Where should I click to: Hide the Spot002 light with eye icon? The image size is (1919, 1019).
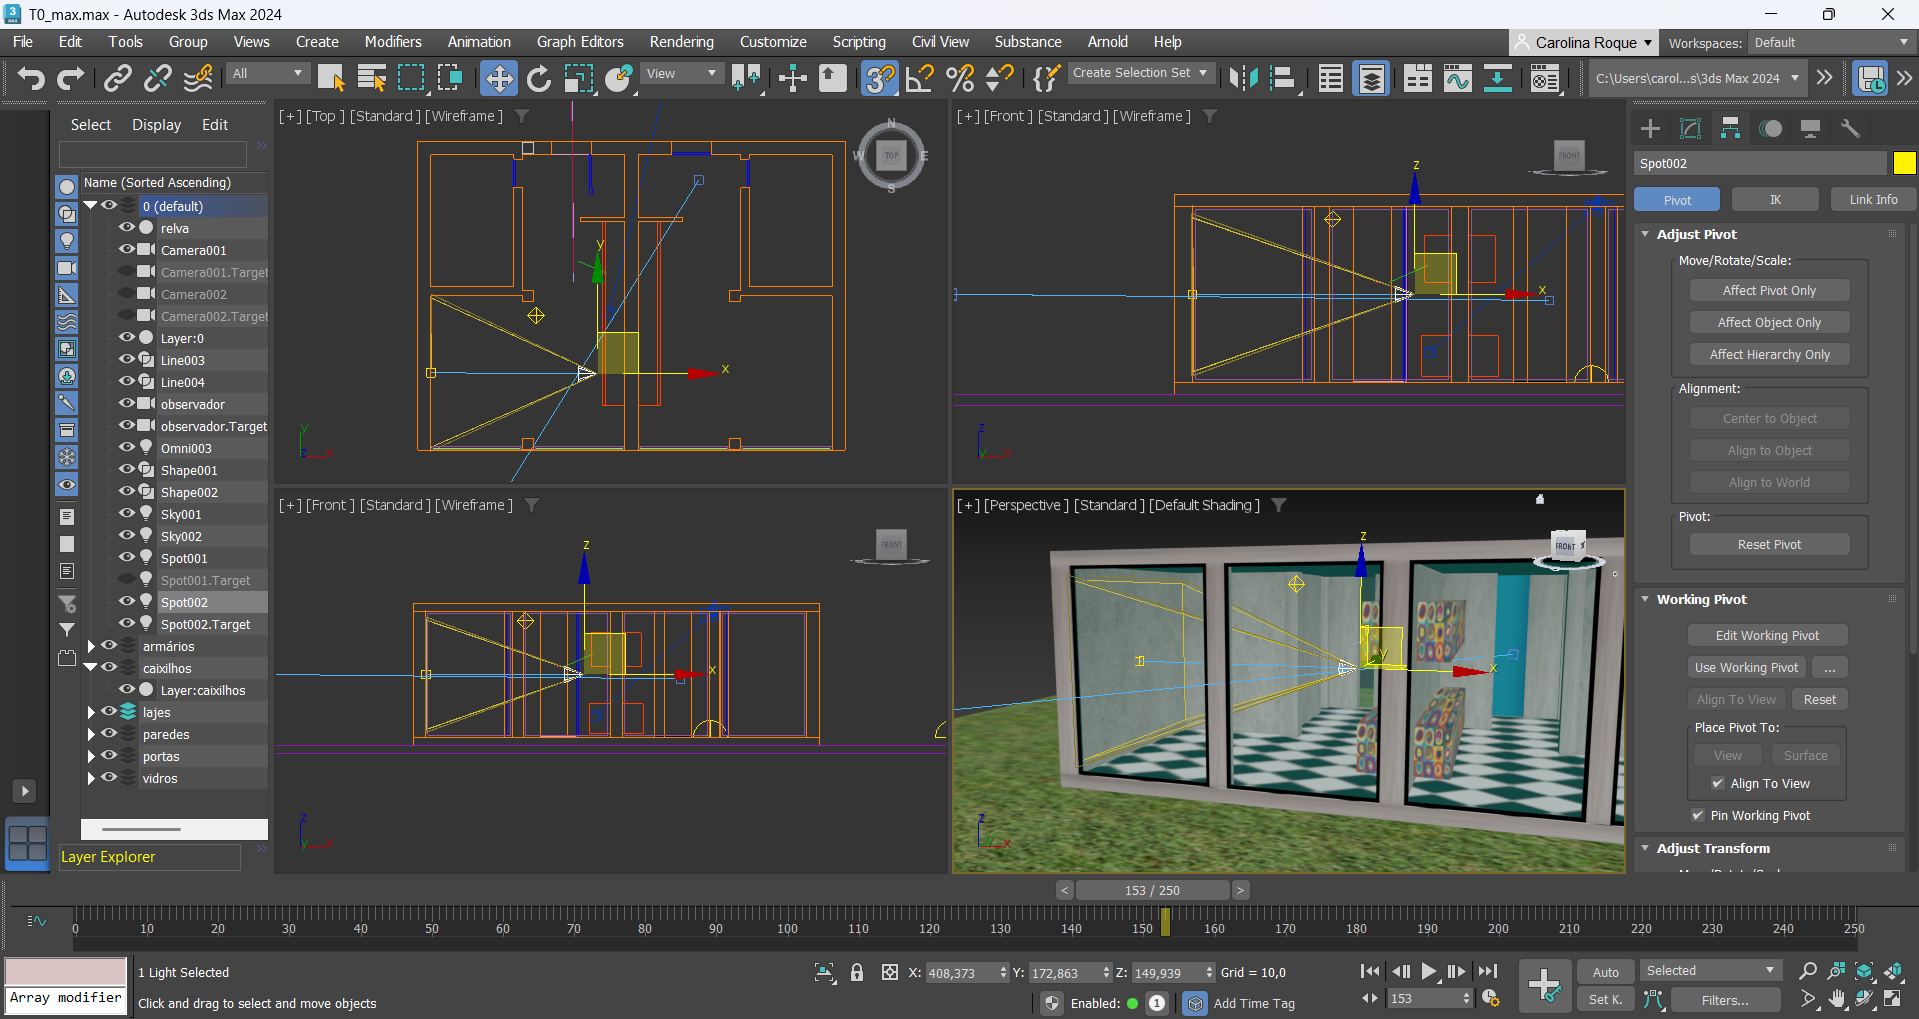click(127, 602)
